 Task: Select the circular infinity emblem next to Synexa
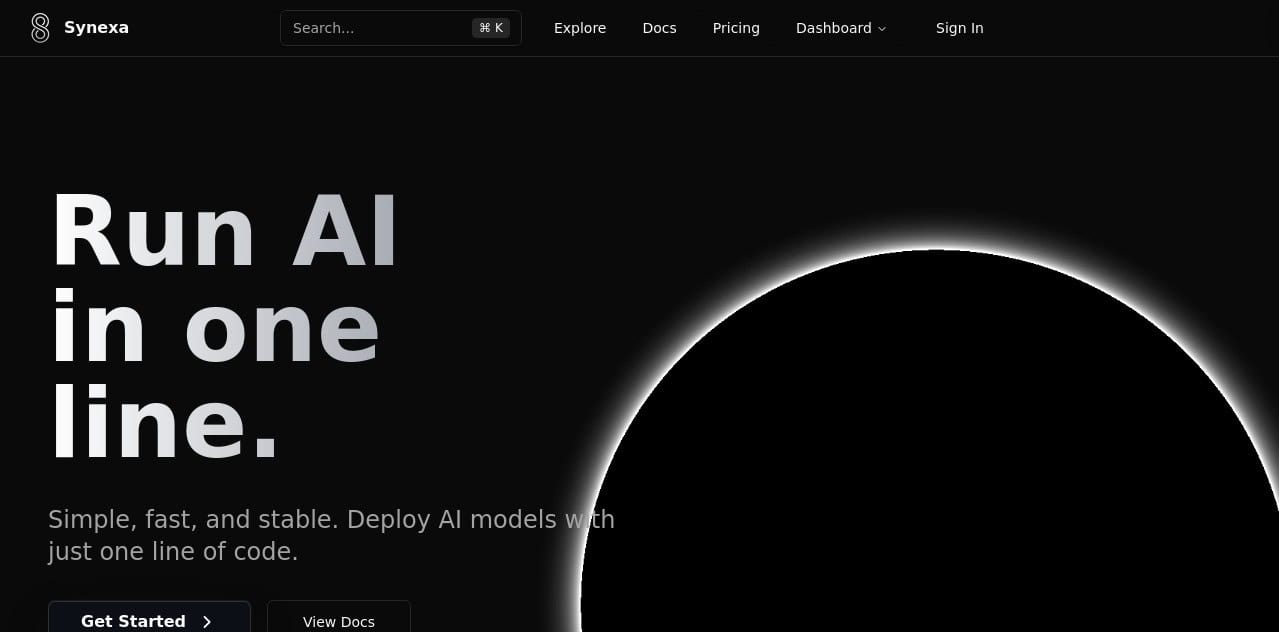pos(40,27)
